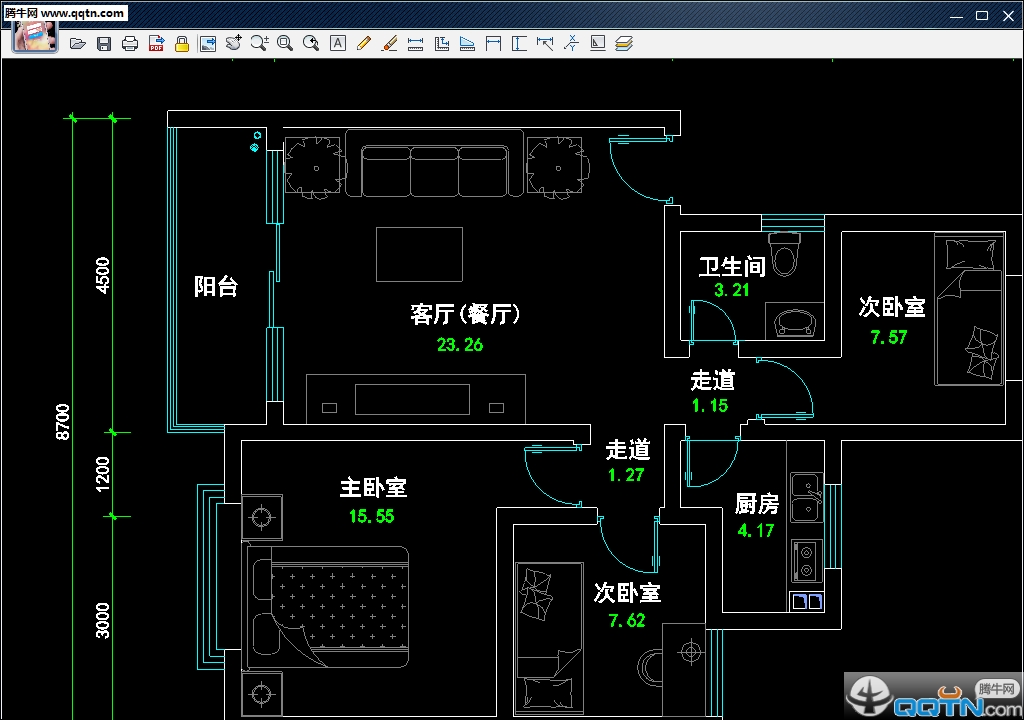Click the area value 7.62
Viewport: 1024px width, 720px height.
(x=627, y=620)
